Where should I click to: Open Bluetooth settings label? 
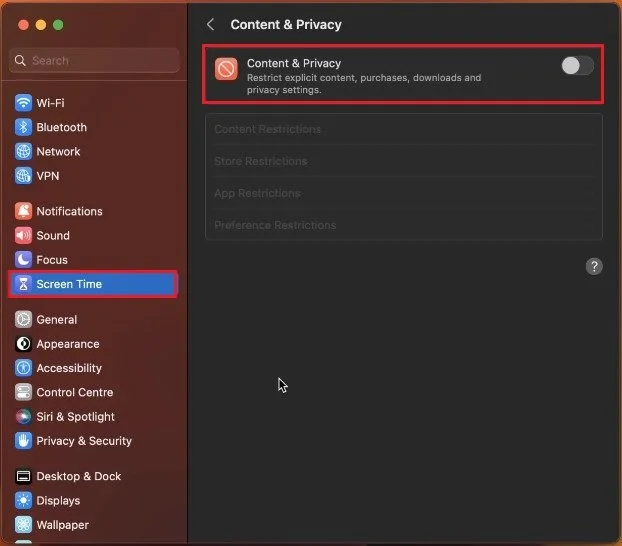tap(61, 127)
